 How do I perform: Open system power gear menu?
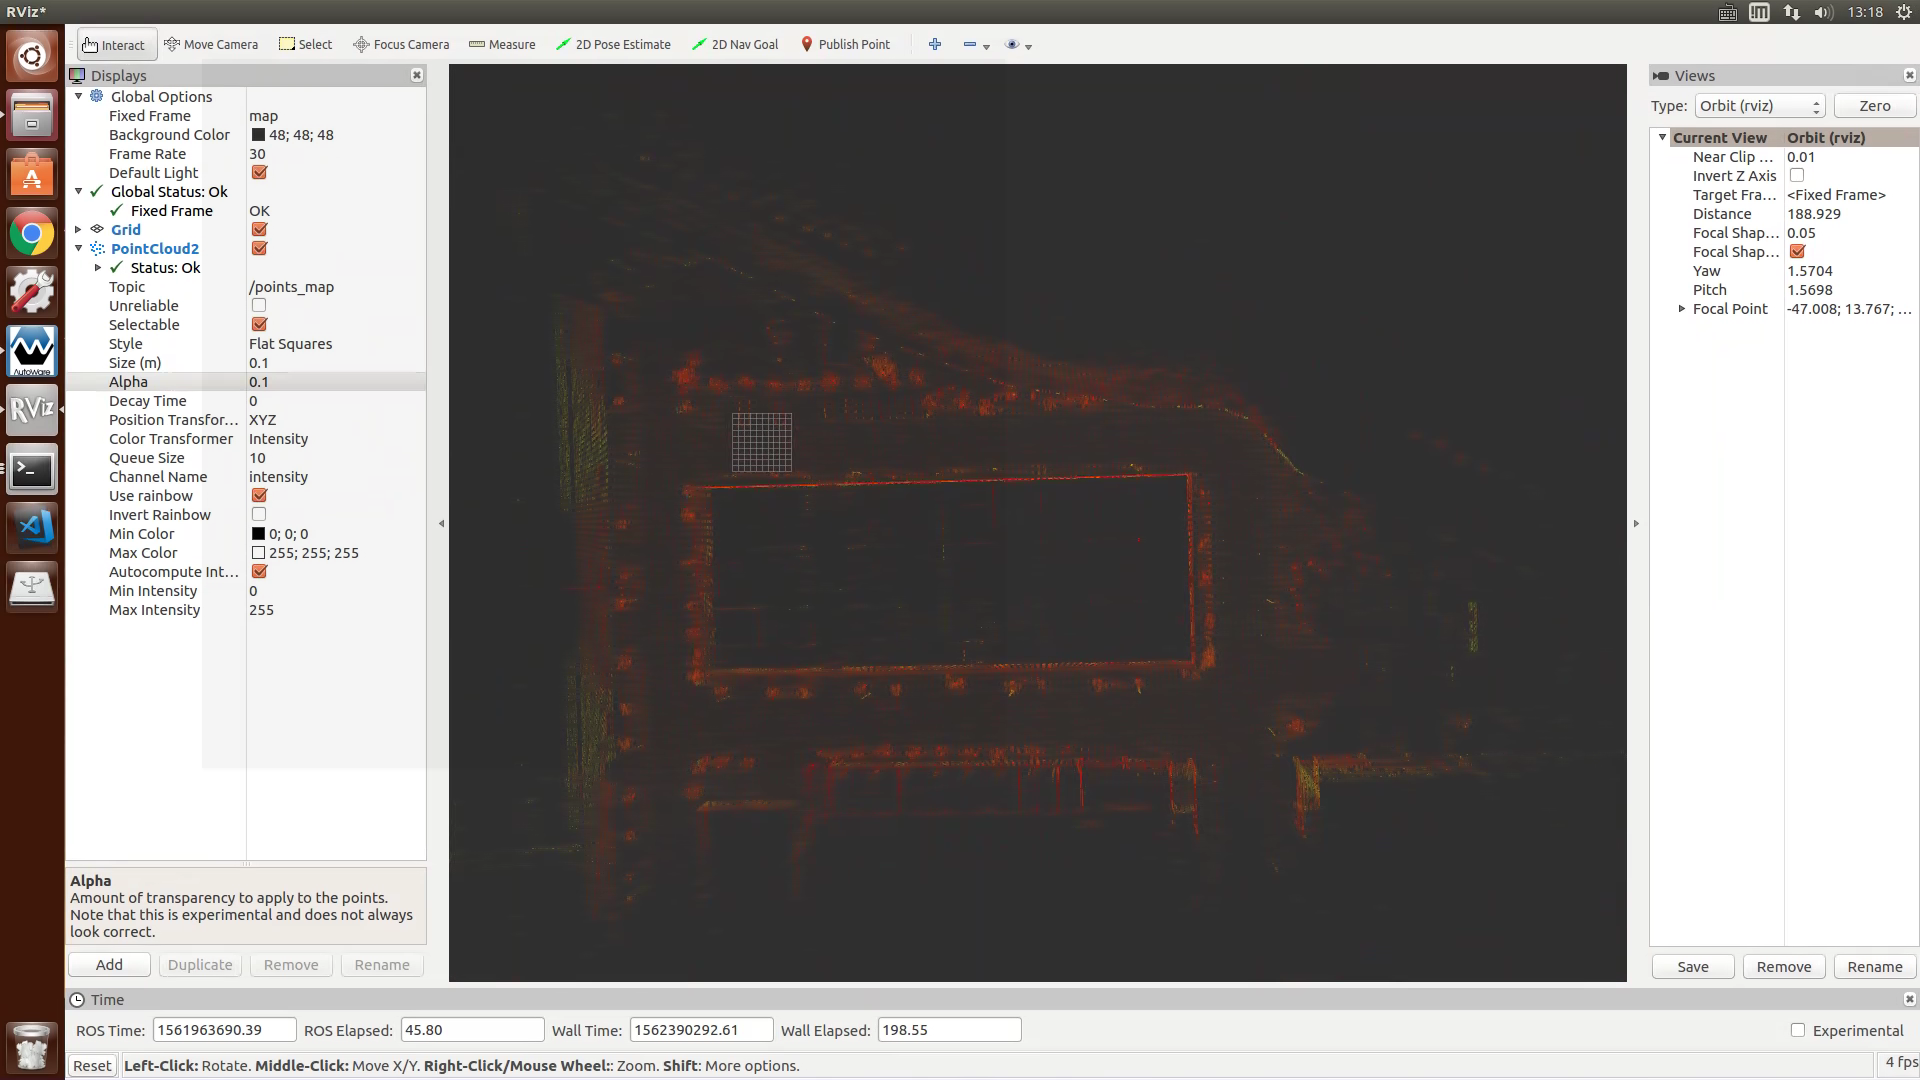click(x=1904, y=12)
